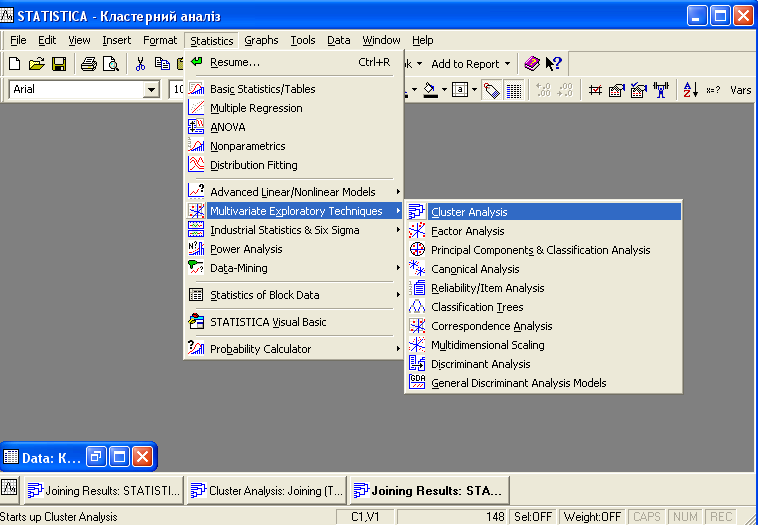Switch to the bold Joining Results button
This screenshot has height=525, width=758.
tap(429, 491)
